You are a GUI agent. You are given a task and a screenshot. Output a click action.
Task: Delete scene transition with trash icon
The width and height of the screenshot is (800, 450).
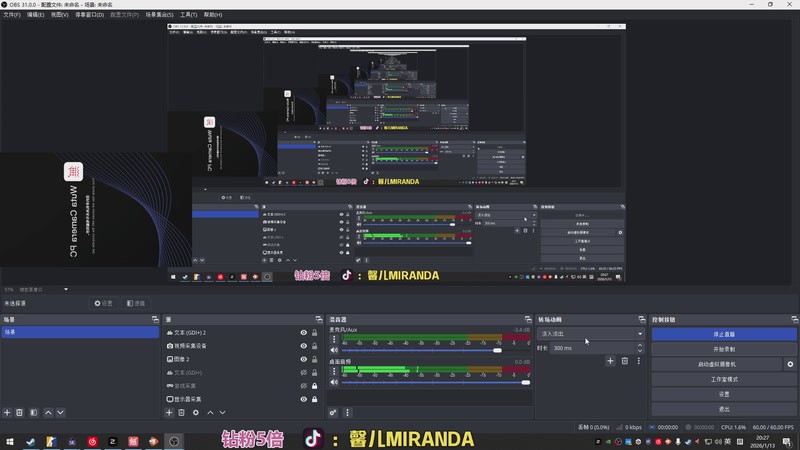pos(624,361)
